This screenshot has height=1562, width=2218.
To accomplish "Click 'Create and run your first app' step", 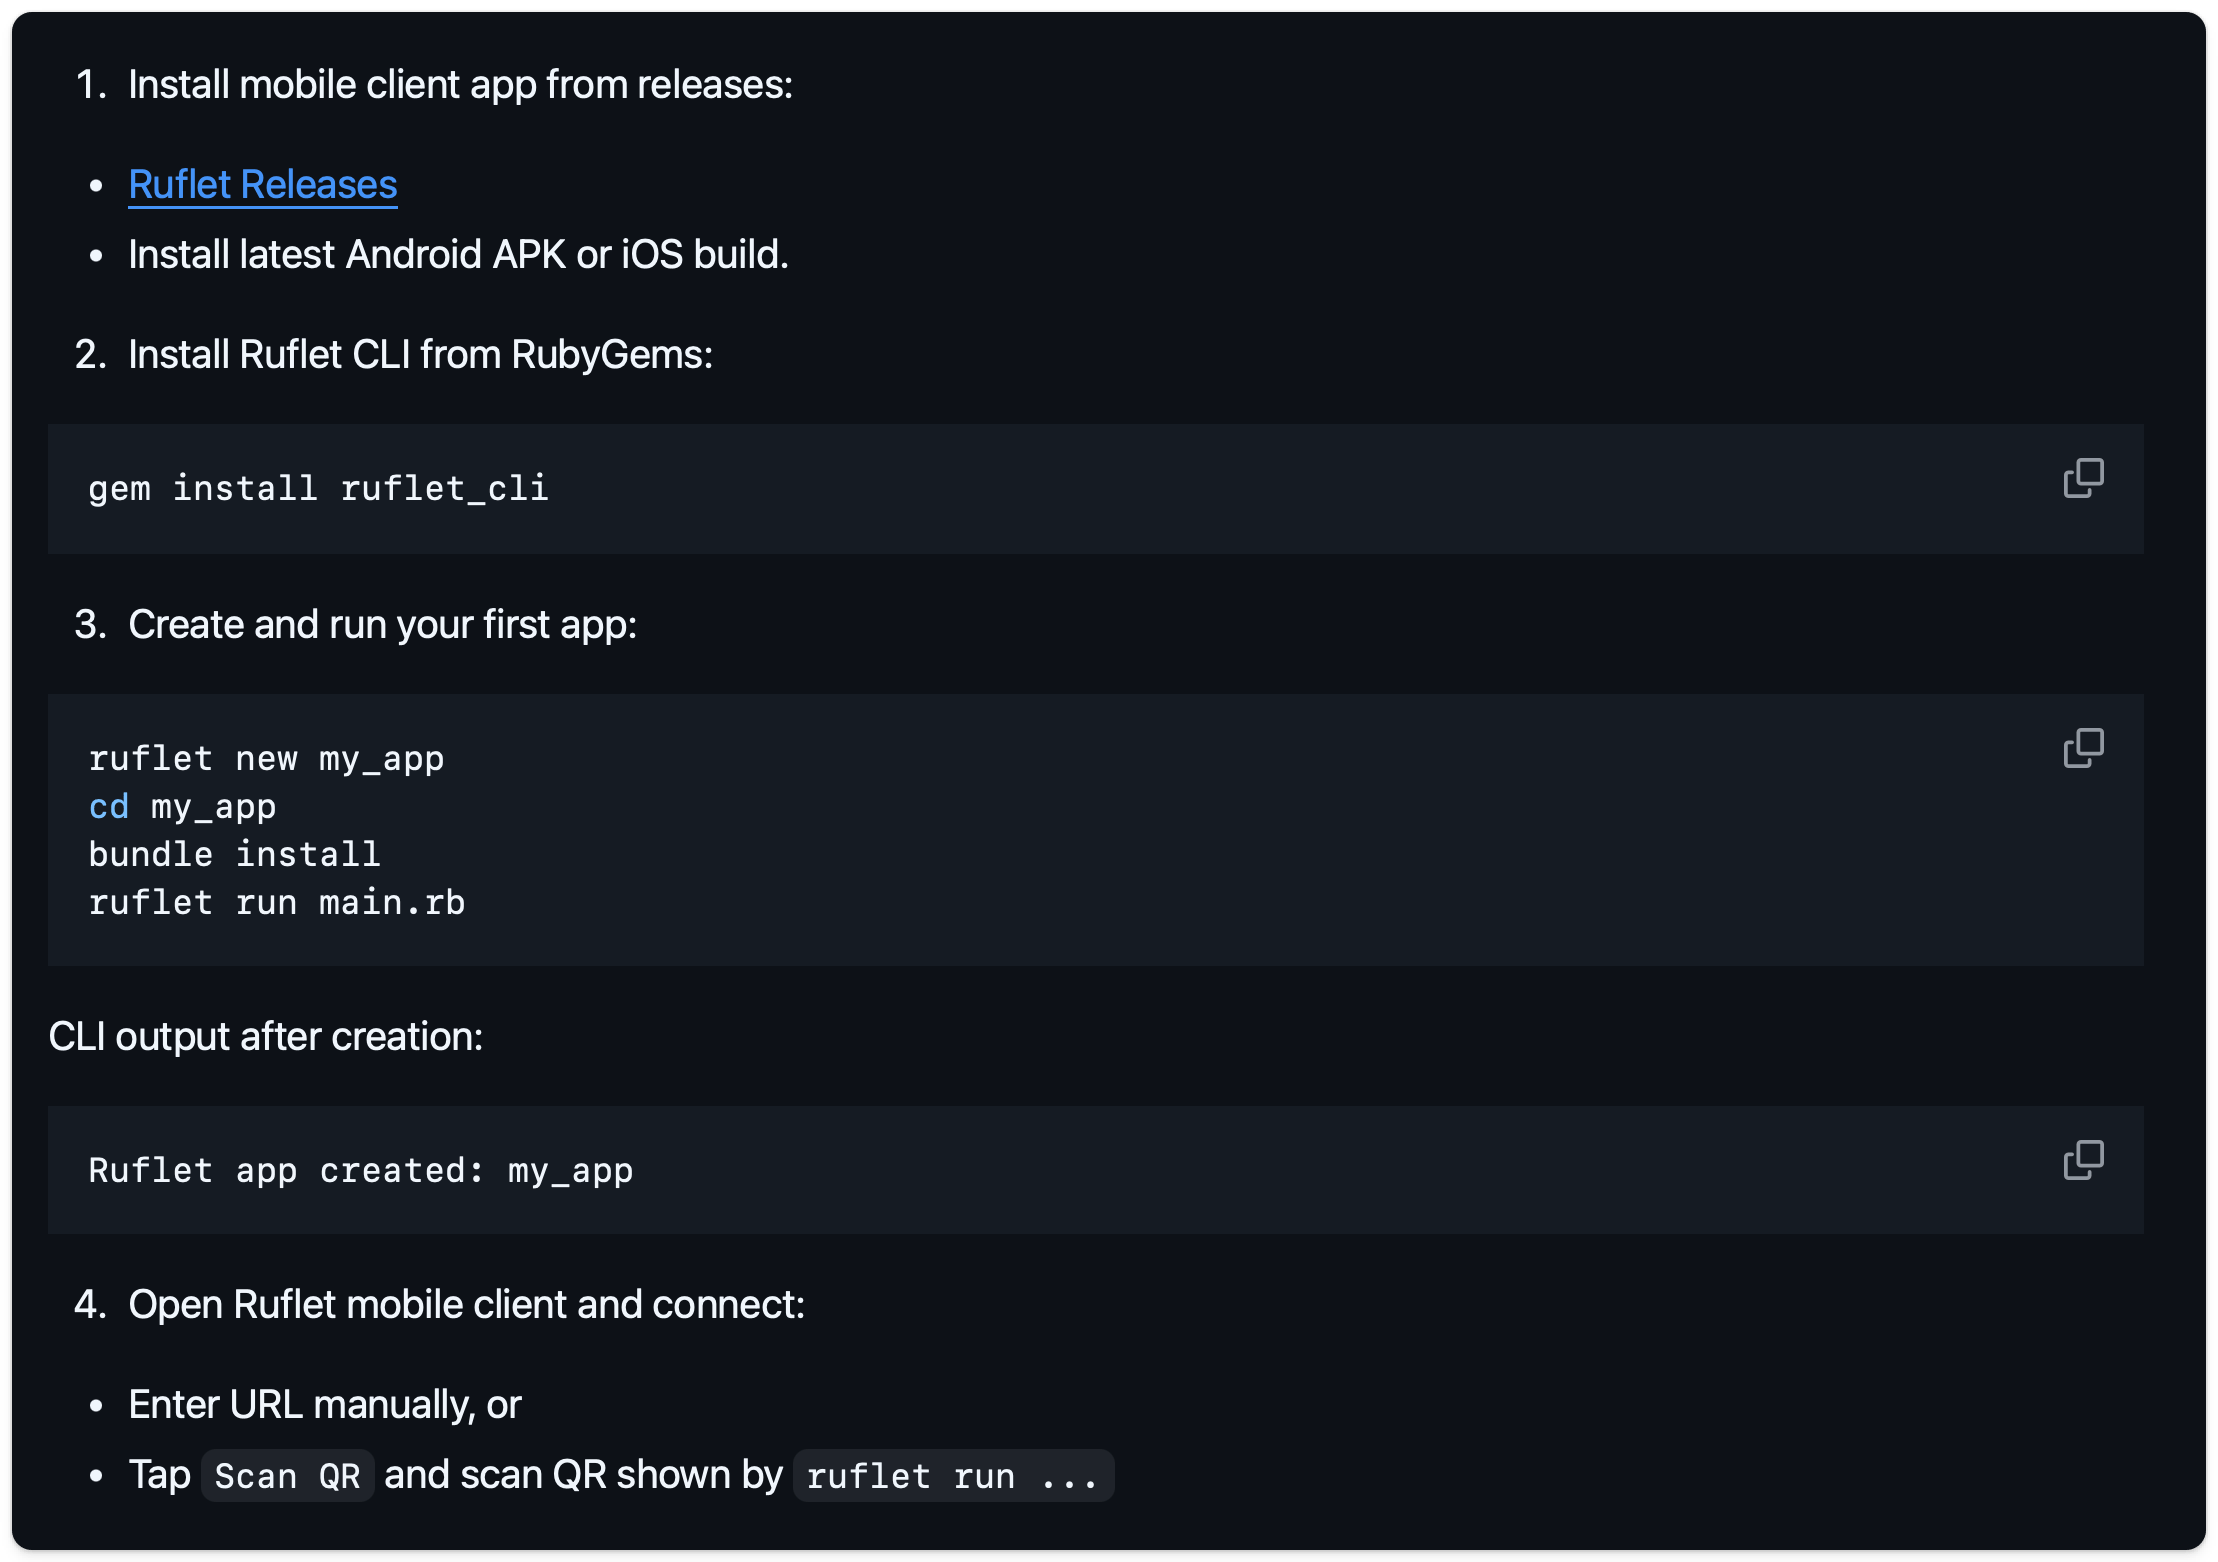I will pyautogui.click(x=382, y=625).
